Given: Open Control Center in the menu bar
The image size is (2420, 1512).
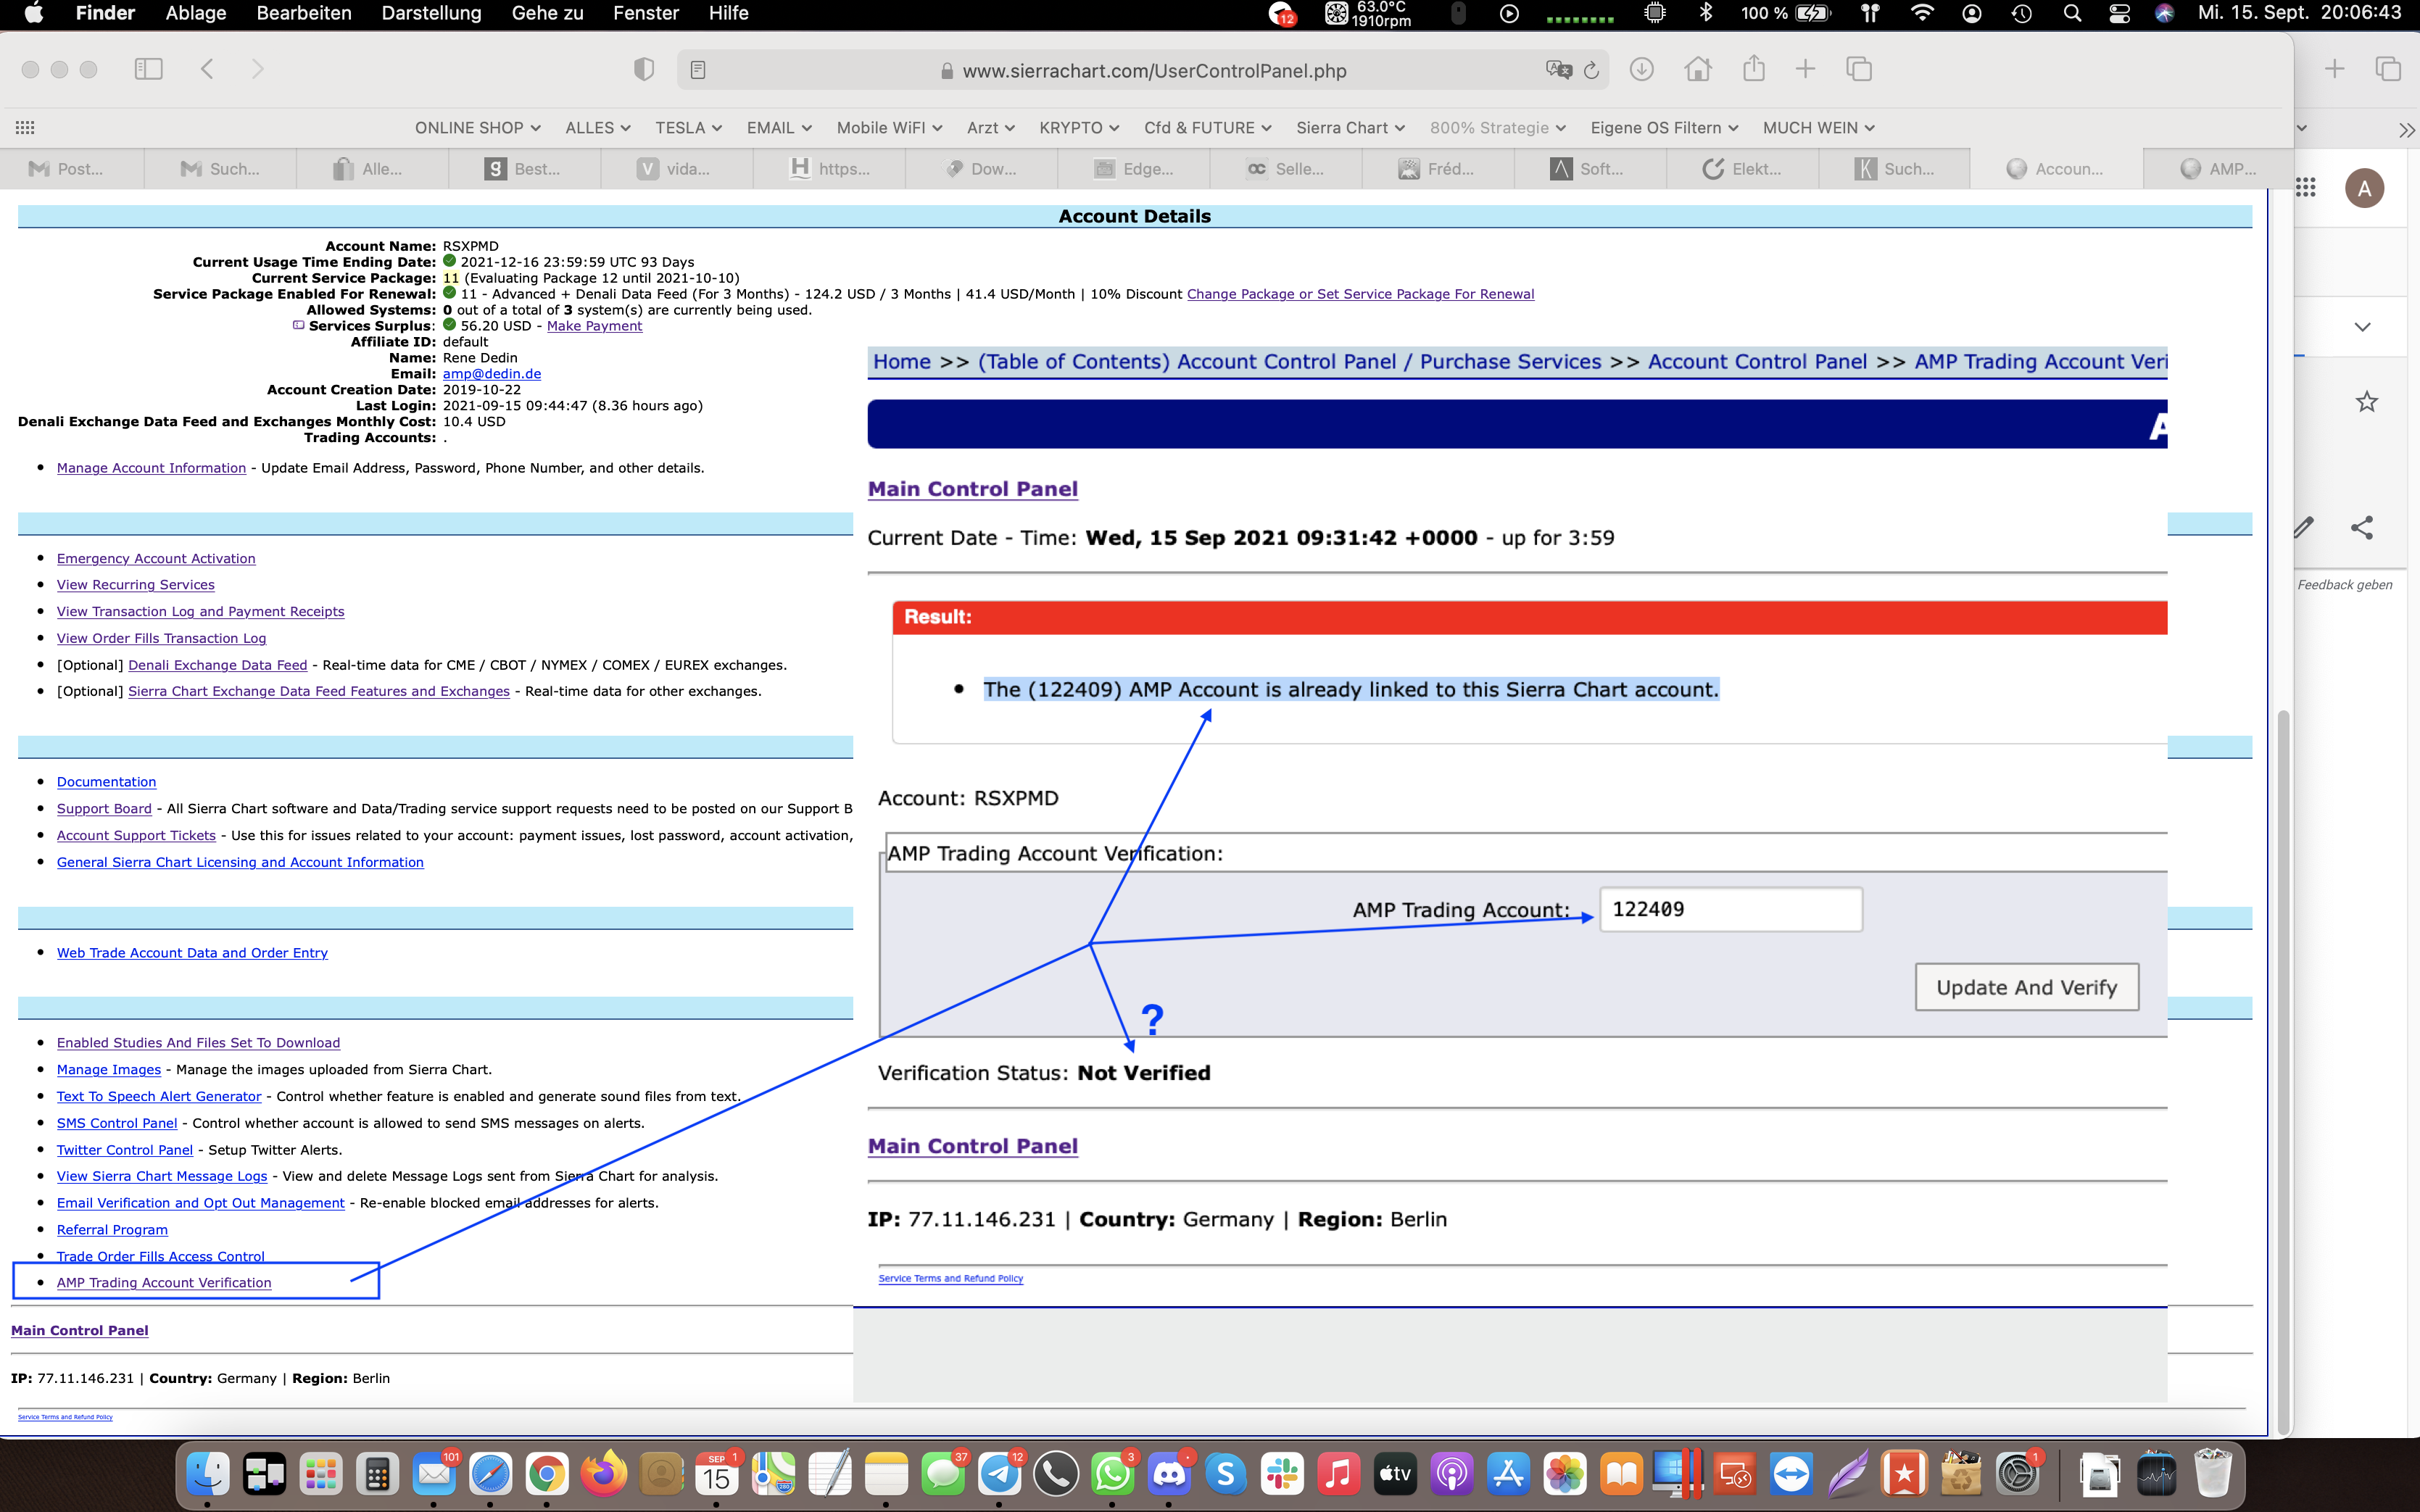Looking at the screenshot, I should pyautogui.click(x=2118, y=13).
